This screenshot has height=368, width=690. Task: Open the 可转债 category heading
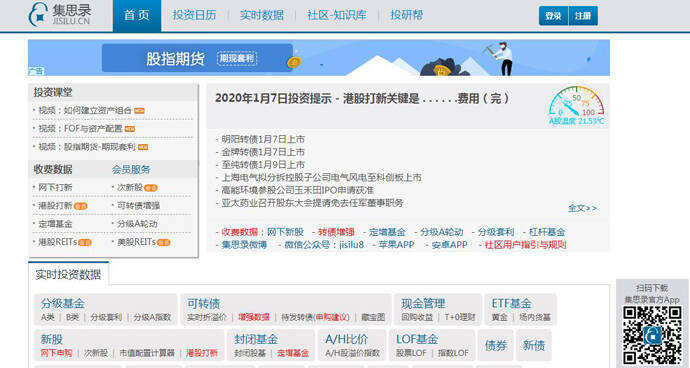point(203,304)
